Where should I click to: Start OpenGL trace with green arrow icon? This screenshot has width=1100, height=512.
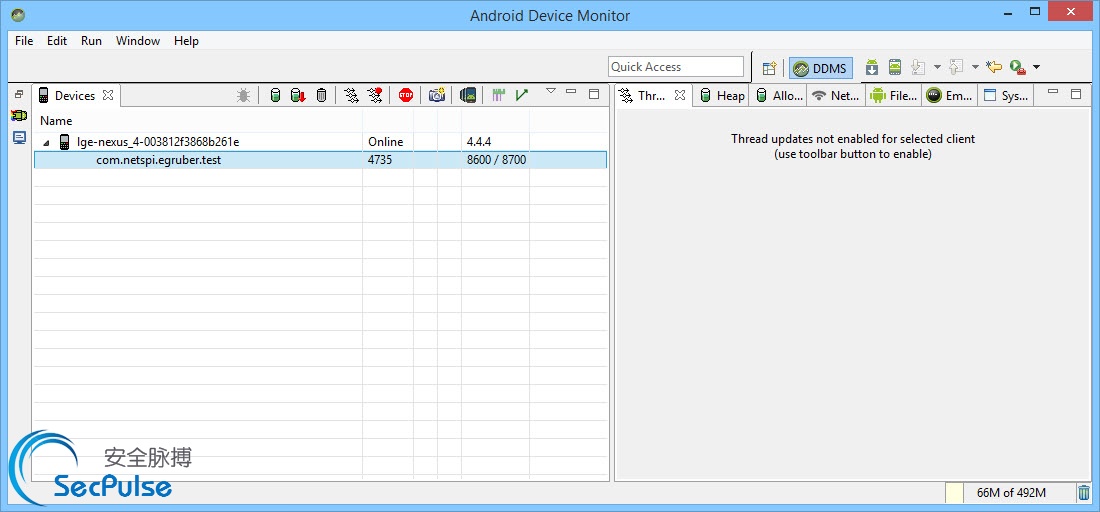[521, 95]
